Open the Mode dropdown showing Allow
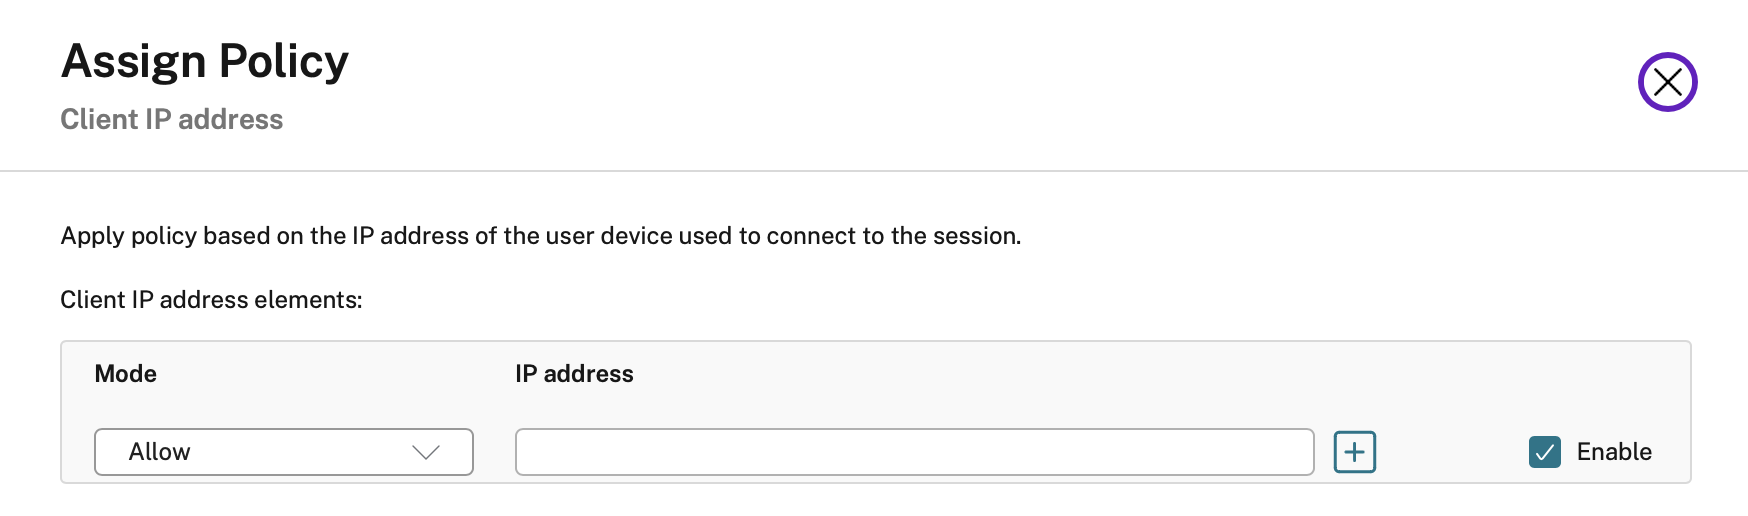 (x=283, y=452)
